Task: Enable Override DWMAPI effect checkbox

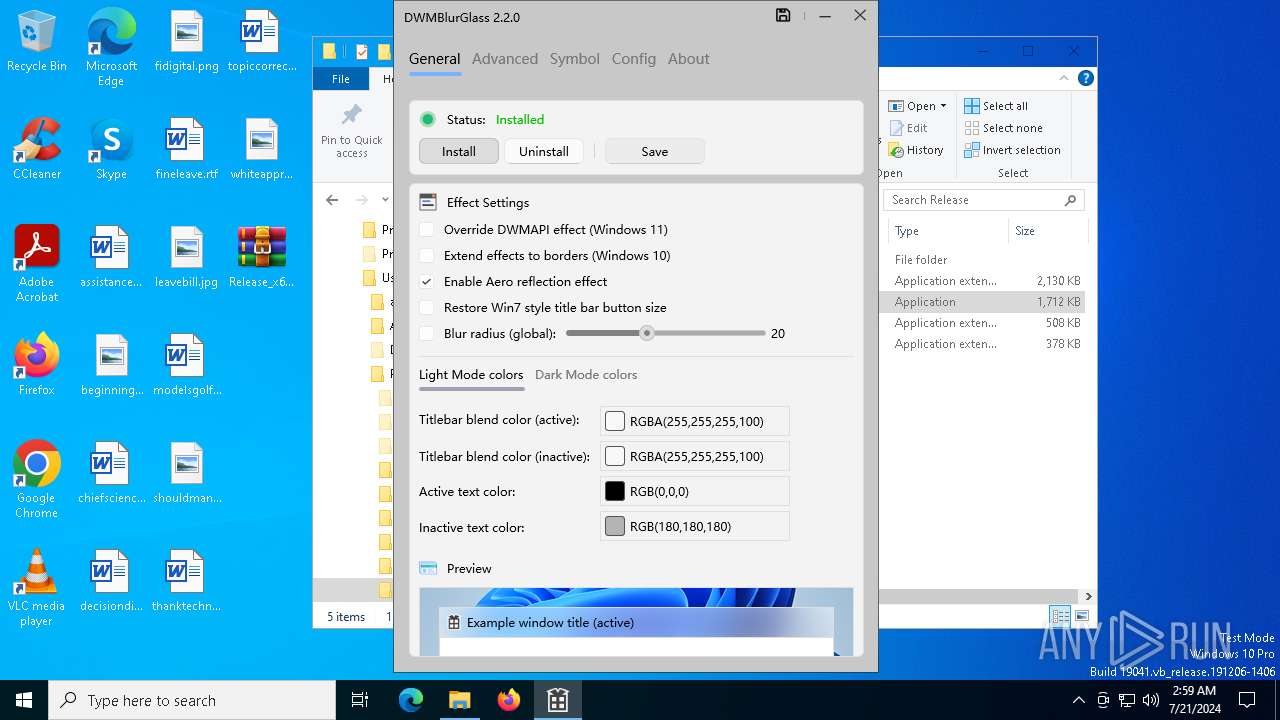Action: click(427, 230)
